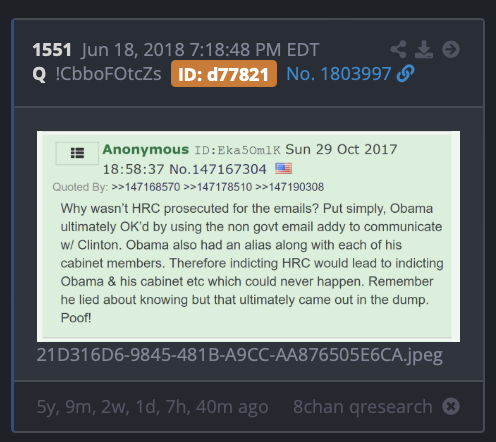Viewport: 496px width, 442px height.
Task: Click the Q author name
Action: click(x=39, y=74)
